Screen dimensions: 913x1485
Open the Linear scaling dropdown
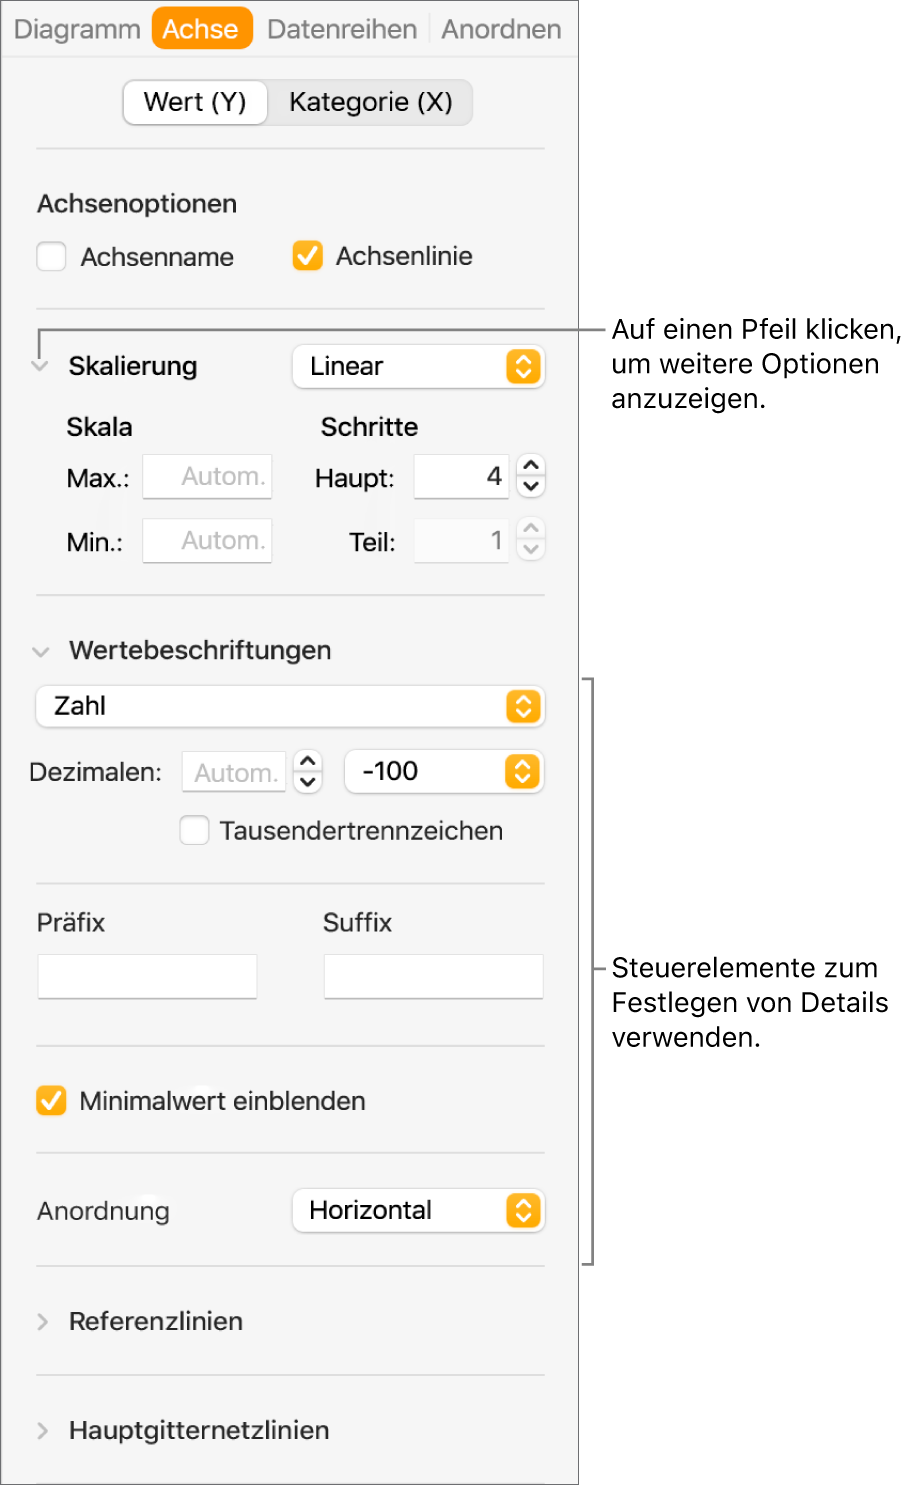418,367
